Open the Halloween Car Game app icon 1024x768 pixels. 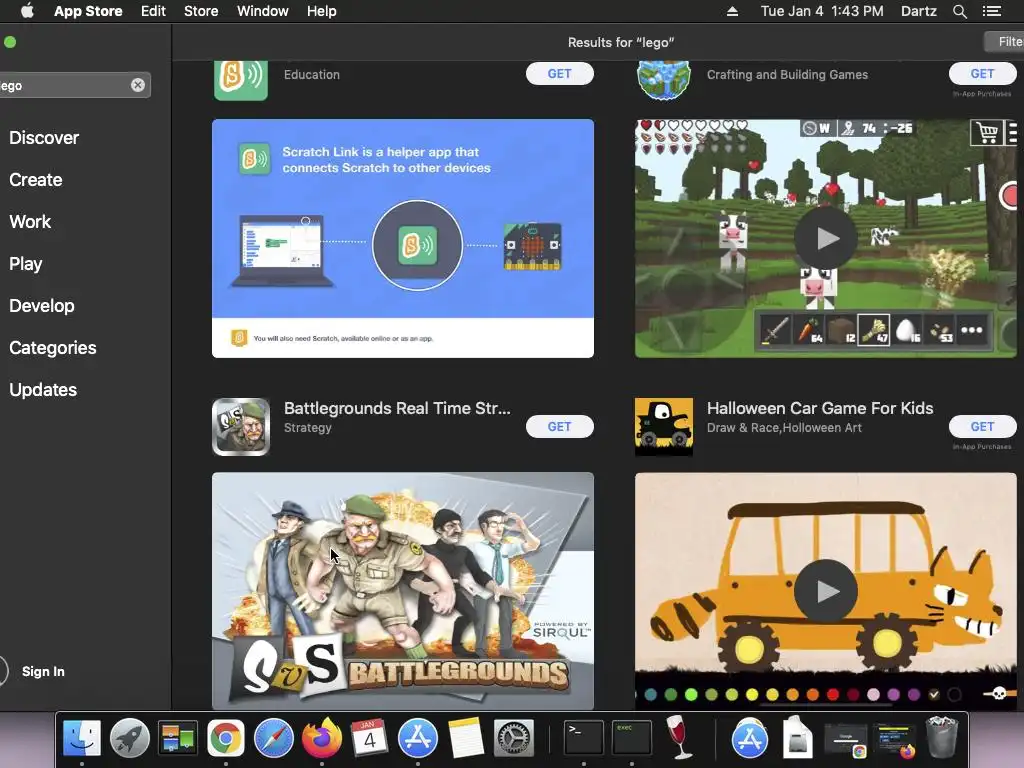pyautogui.click(x=664, y=426)
